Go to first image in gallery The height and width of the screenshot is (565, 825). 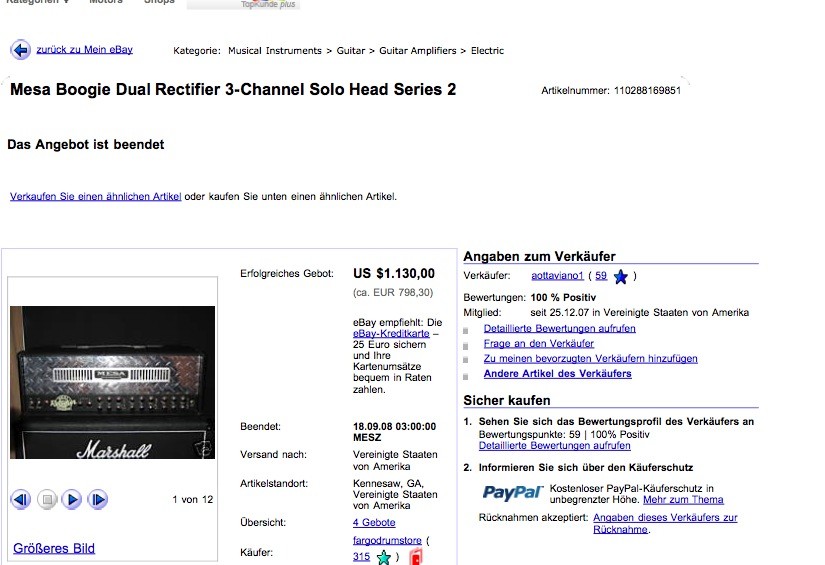21,499
